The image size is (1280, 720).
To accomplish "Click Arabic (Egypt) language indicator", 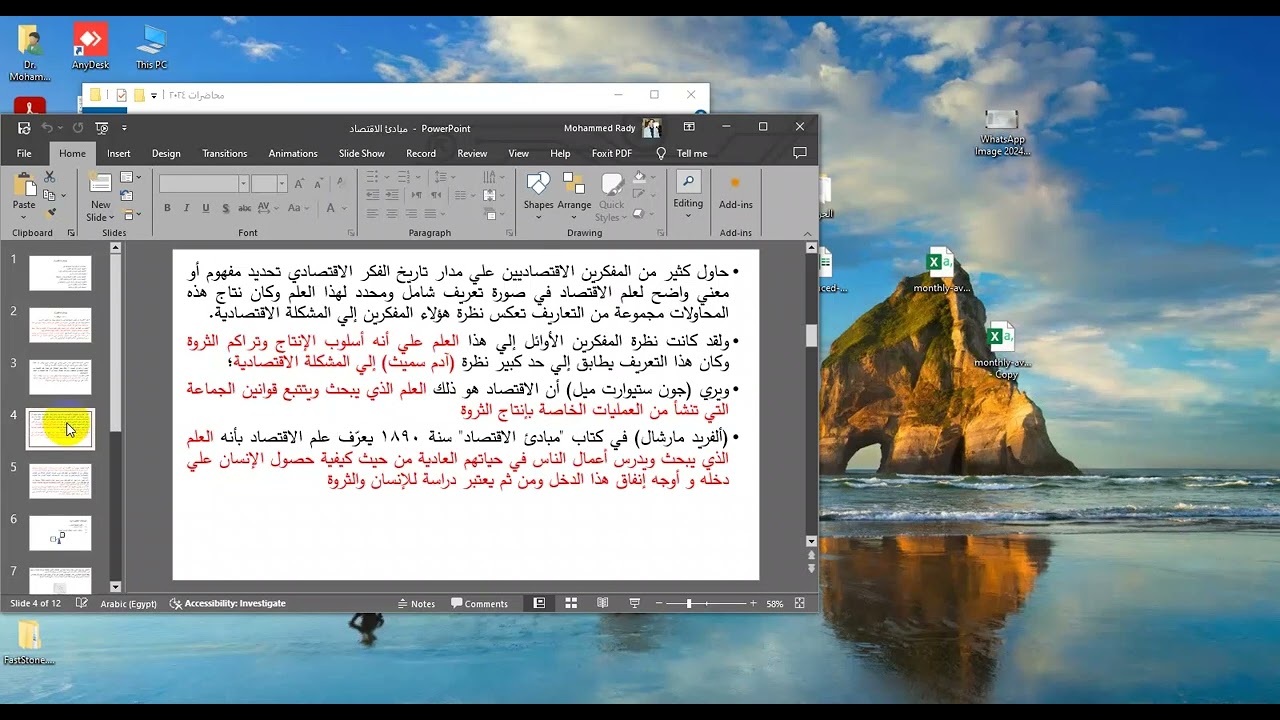I will coord(128,603).
